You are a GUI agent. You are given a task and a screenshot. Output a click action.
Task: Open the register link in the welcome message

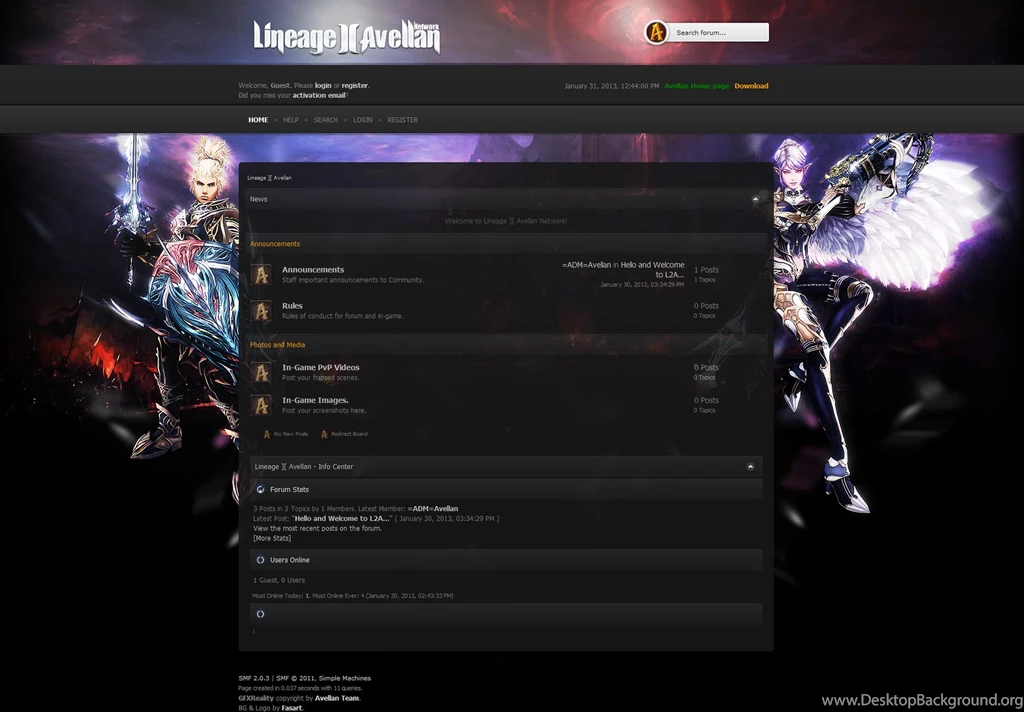355,86
